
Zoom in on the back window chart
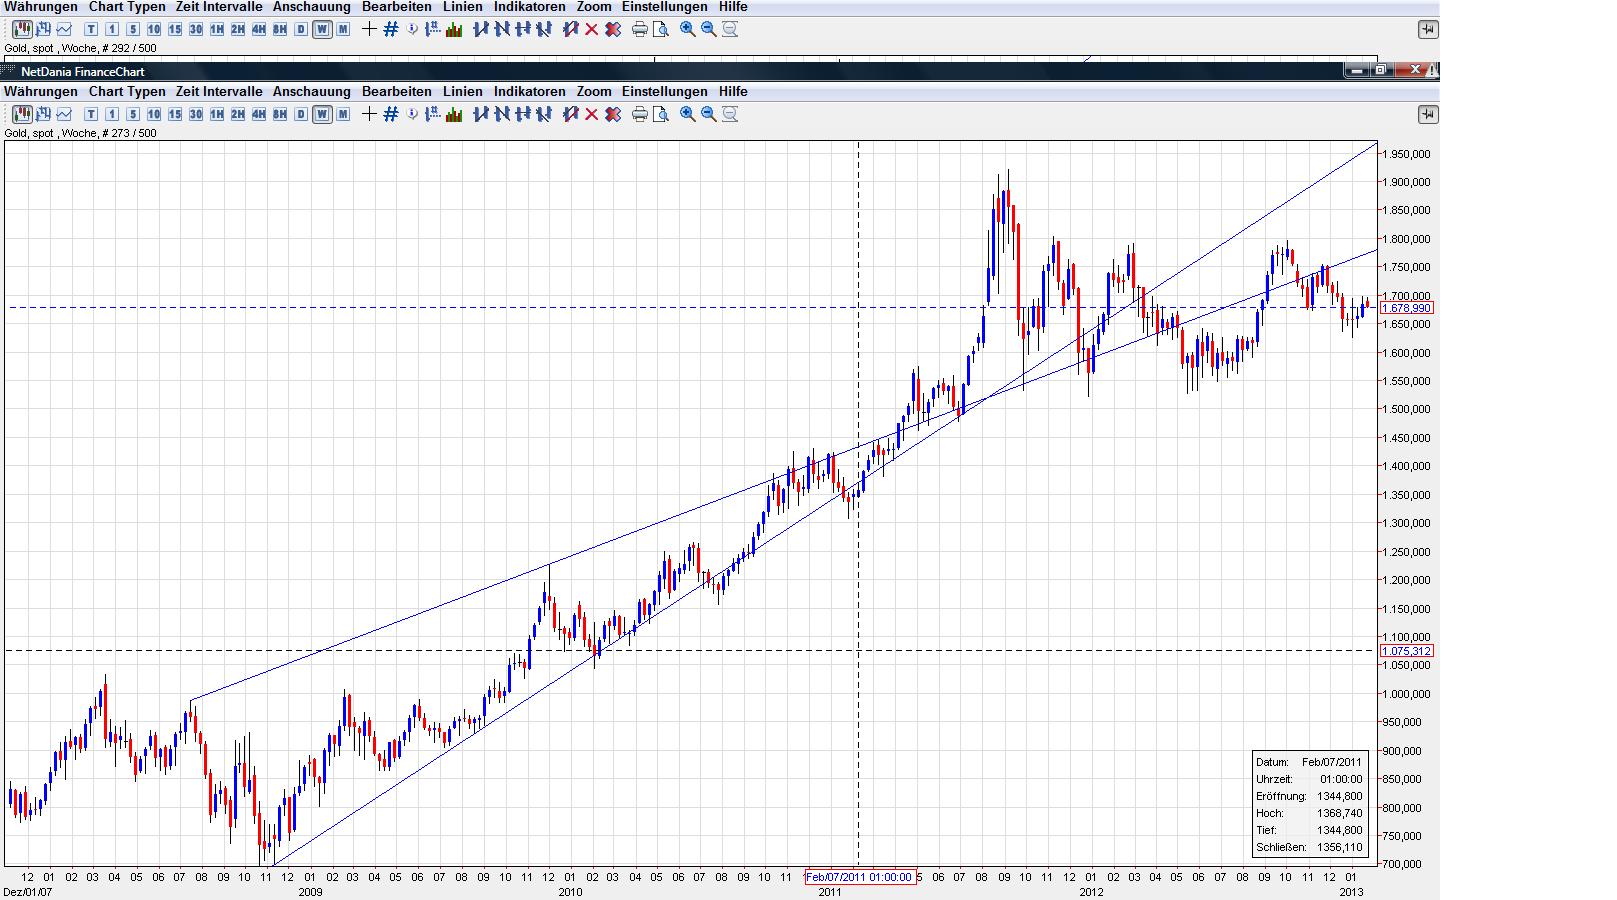687,29
